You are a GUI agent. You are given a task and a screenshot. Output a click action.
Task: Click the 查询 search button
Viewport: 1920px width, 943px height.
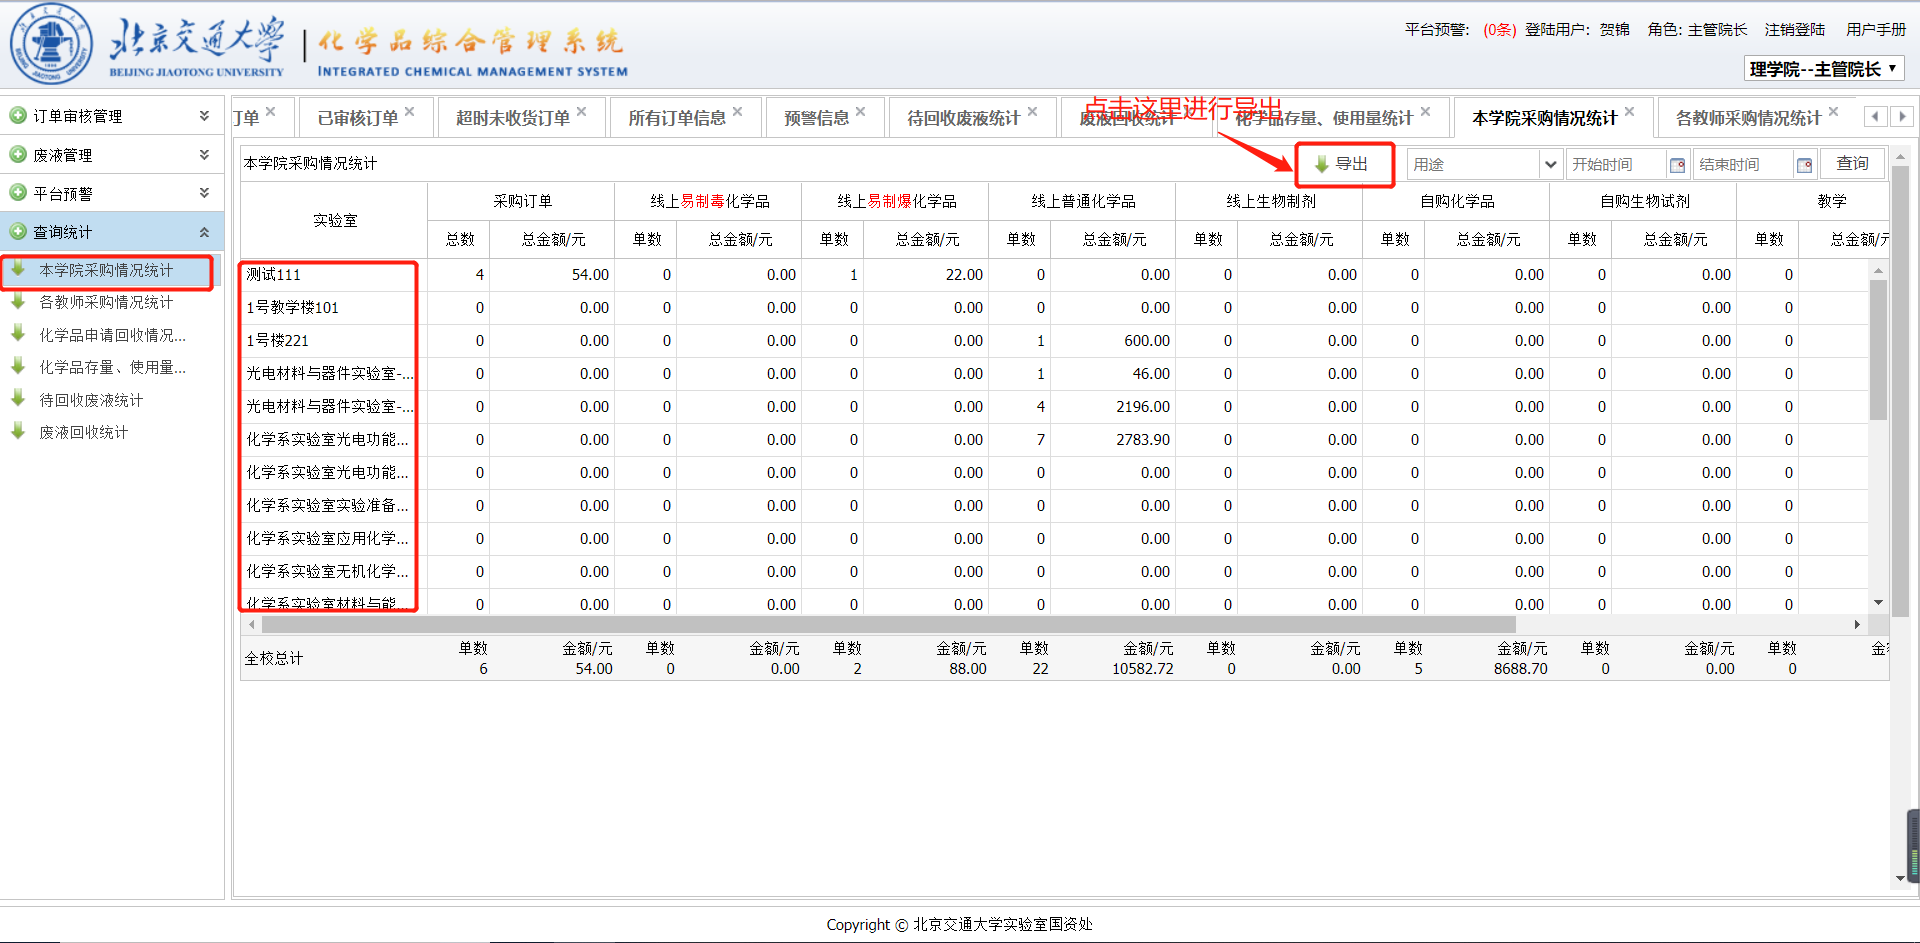(x=1852, y=164)
